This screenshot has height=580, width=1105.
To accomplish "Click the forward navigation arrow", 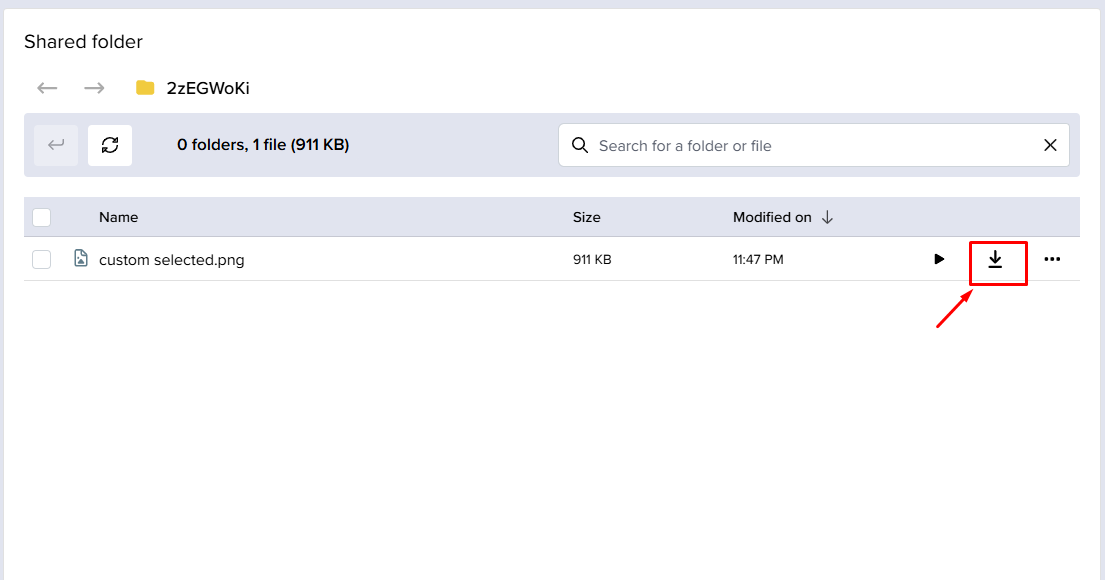I will coord(94,88).
